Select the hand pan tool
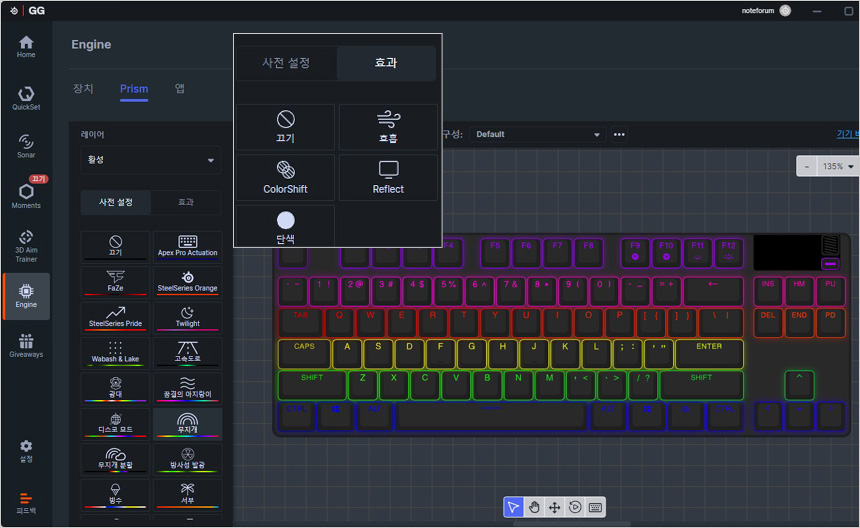Image resolution: width=860 pixels, height=528 pixels. pos(534,507)
